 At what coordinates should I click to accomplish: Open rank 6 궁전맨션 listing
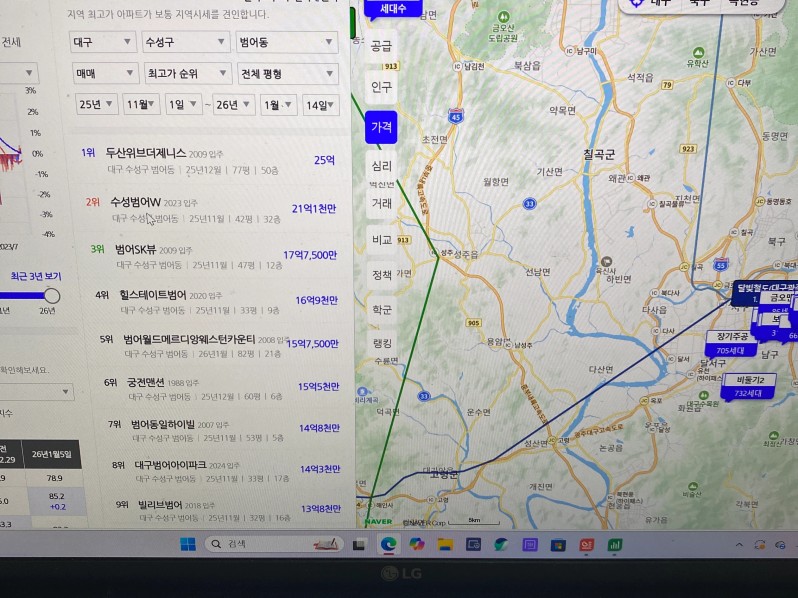pos(222,388)
